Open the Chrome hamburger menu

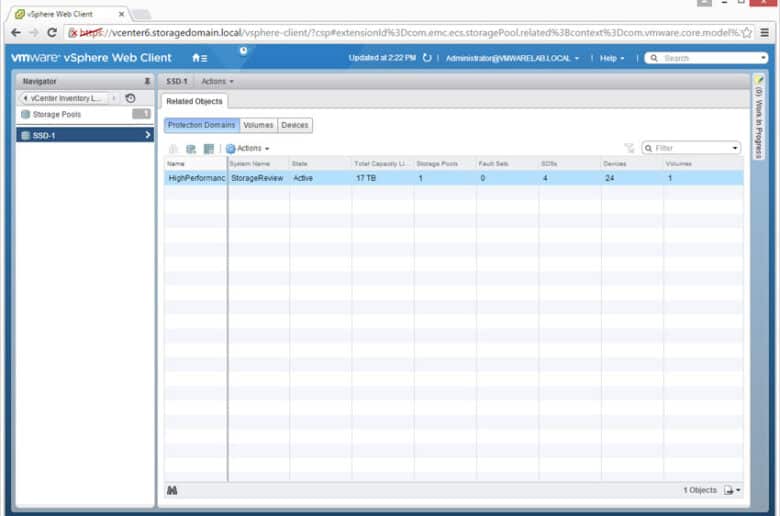point(765,33)
